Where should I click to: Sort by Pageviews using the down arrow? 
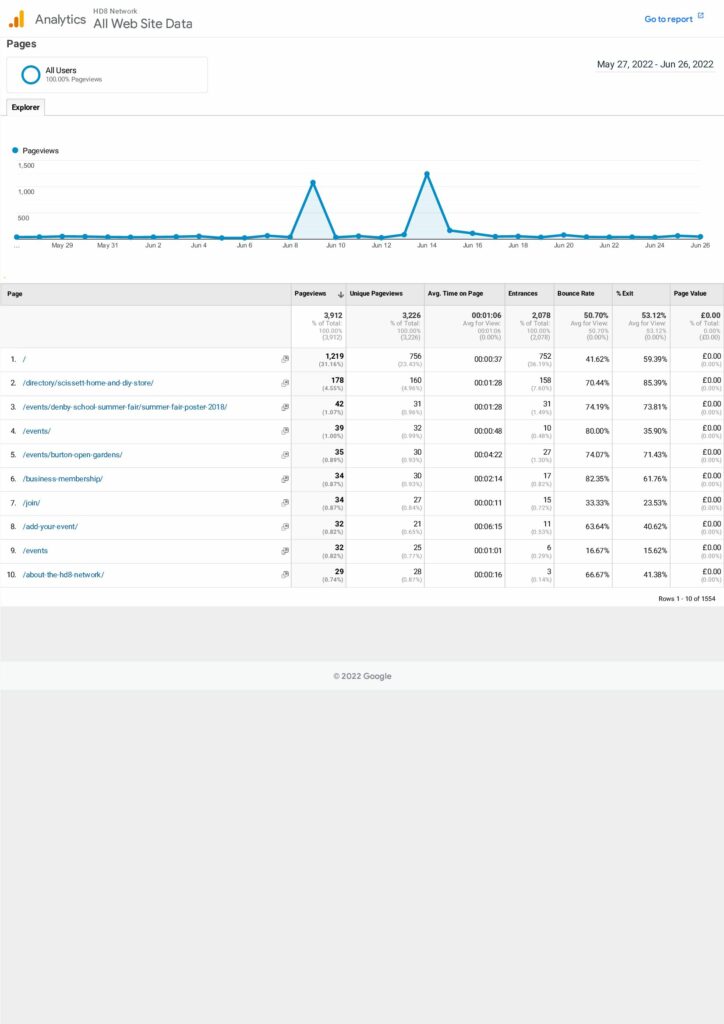click(x=340, y=294)
